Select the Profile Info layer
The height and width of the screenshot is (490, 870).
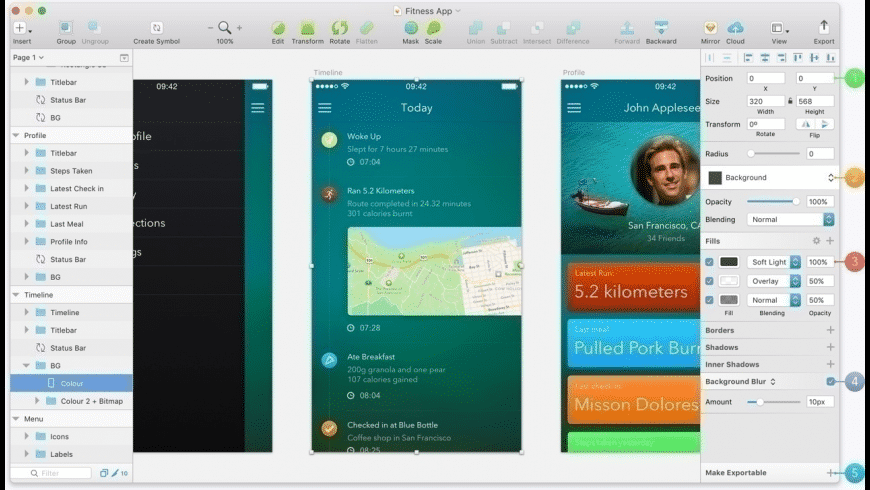tap(71, 241)
